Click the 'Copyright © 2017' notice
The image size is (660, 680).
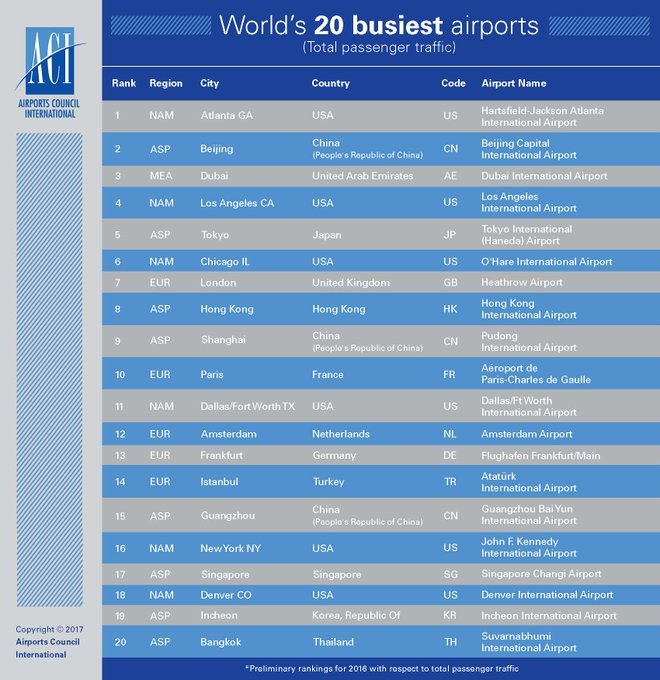49,629
